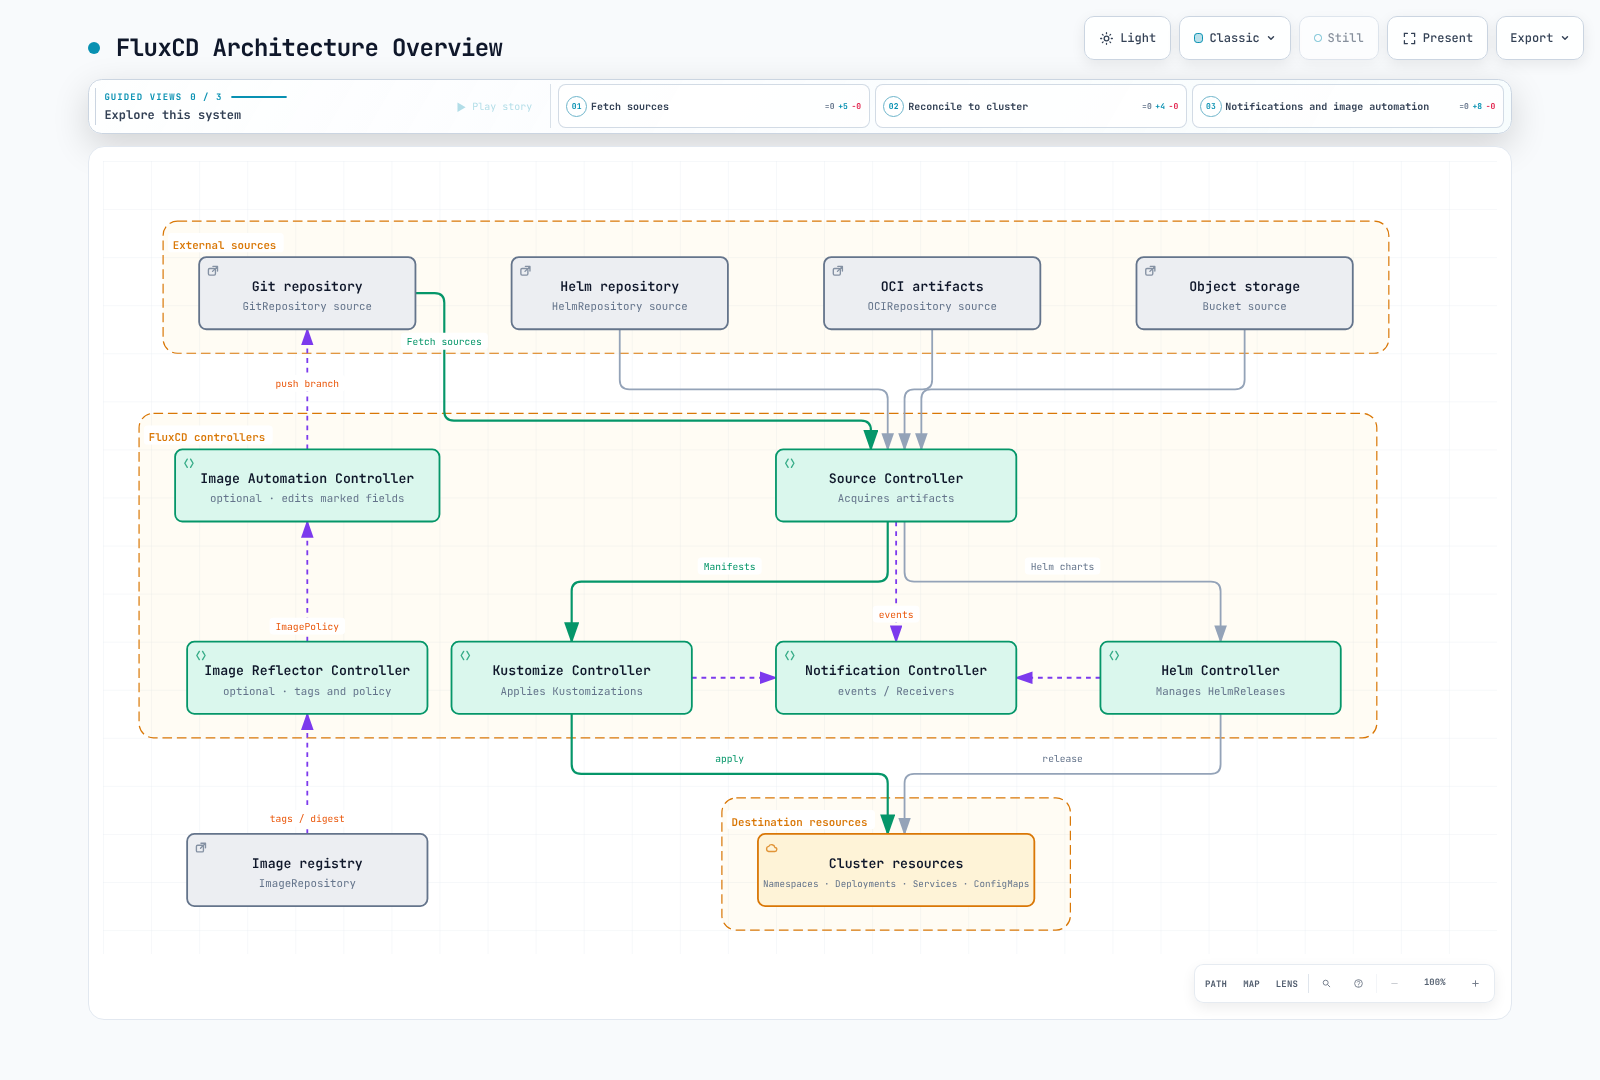Toggle LENS mode in bottom toolbar
This screenshot has width=1600, height=1080.
point(1287,984)
